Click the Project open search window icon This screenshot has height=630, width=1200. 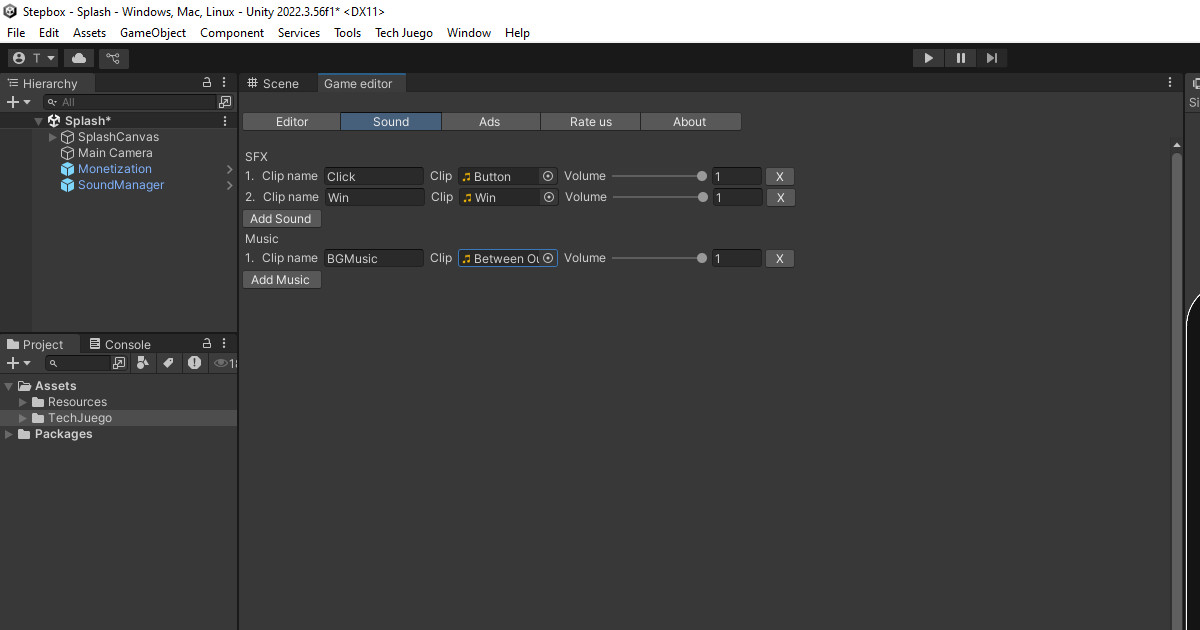tap(119, 363)
